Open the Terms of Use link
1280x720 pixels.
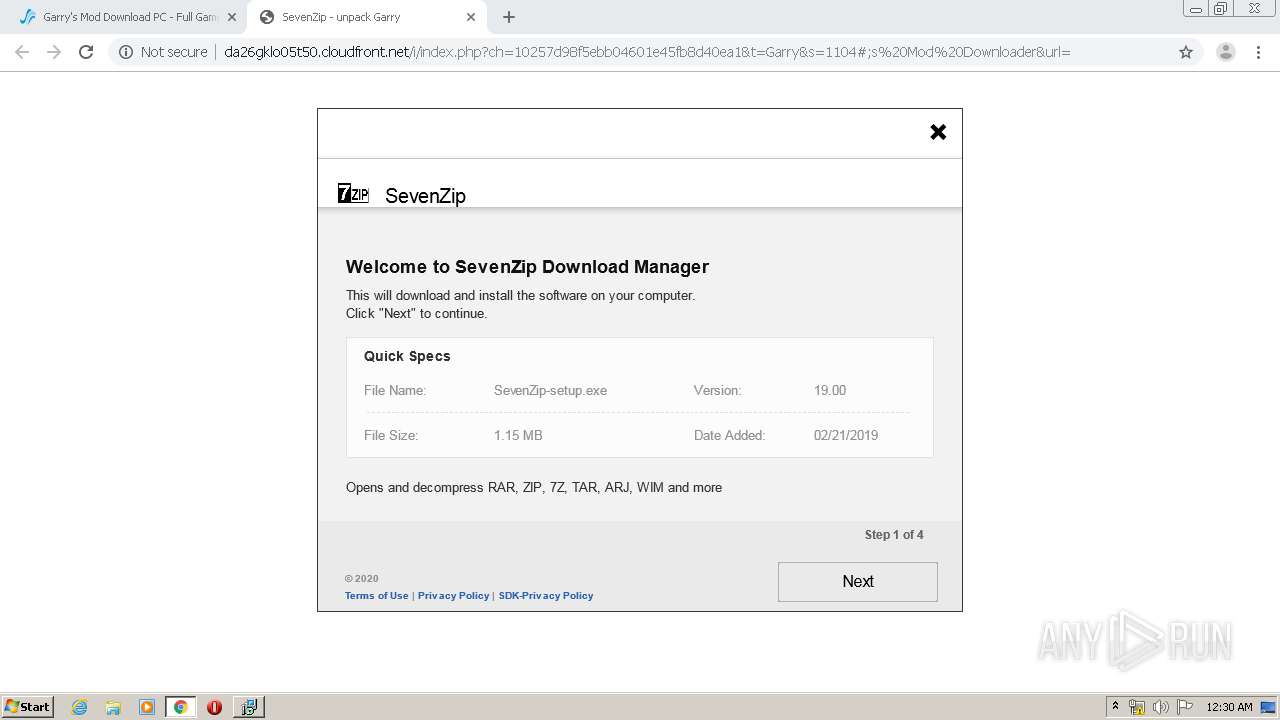pos(377,595)
